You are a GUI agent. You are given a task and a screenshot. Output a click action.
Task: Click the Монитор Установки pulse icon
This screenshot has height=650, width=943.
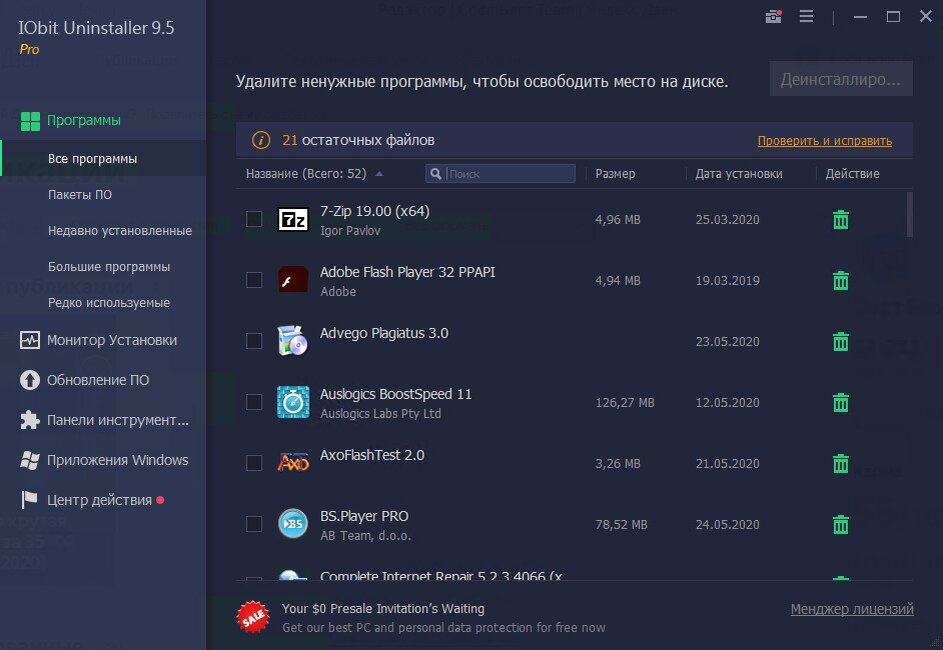pos(29,340)
